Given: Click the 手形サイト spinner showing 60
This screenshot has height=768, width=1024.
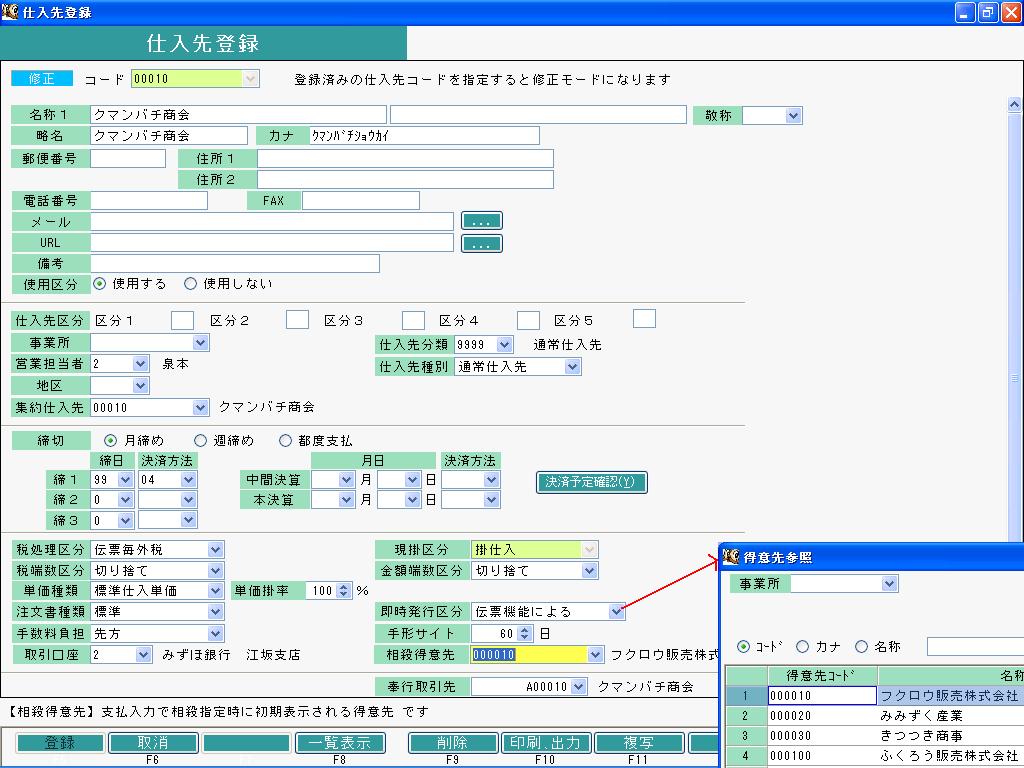Looking at the screenshot, I should [524, 633].
